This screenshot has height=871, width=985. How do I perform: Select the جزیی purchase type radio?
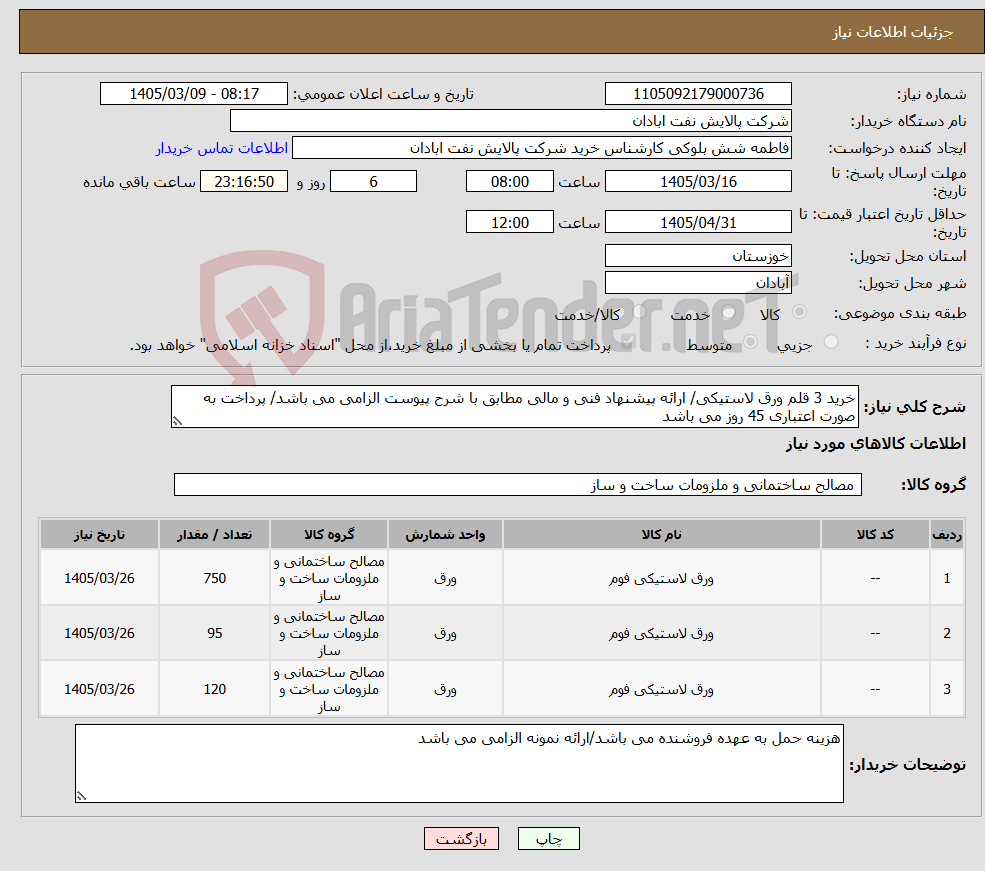pyautogui.click(x=830, y=342)
